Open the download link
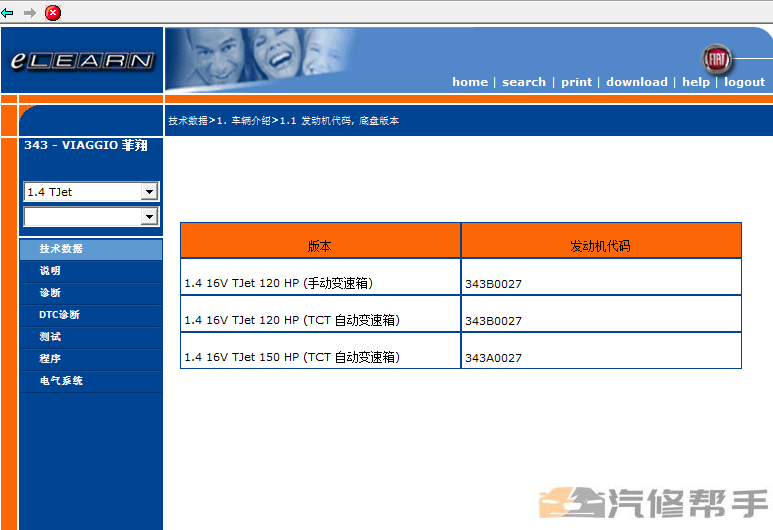773x530 pixels. pos(636,82)
